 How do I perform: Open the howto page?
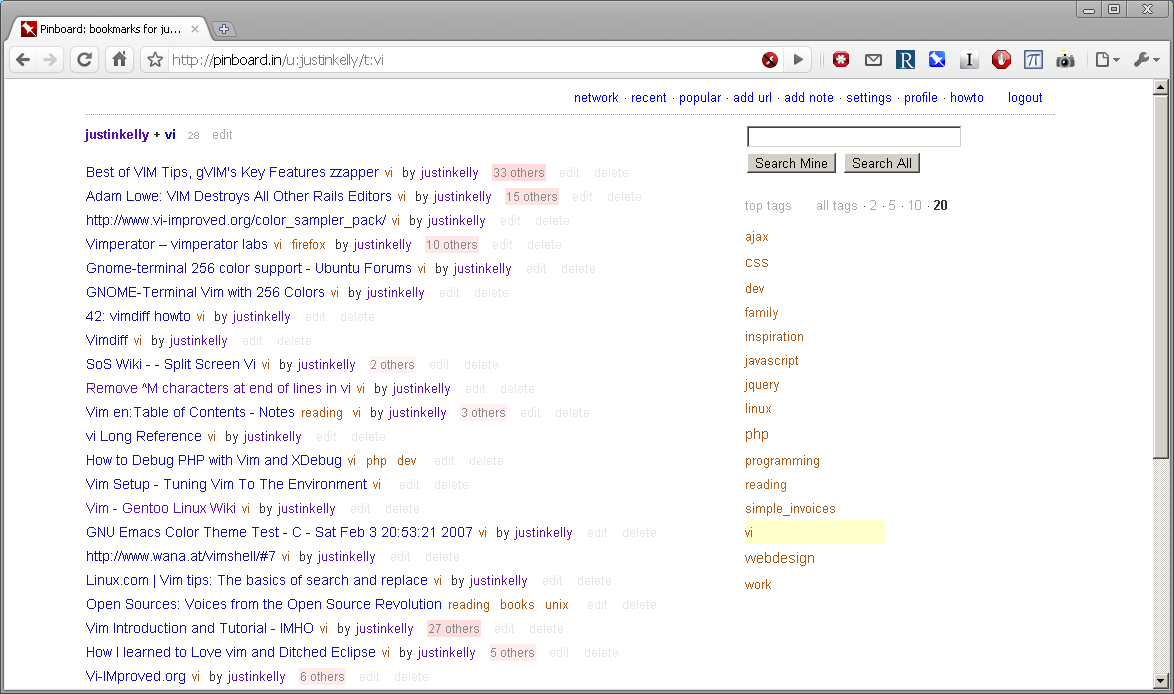pyautogui.click(x=967, y=97)
